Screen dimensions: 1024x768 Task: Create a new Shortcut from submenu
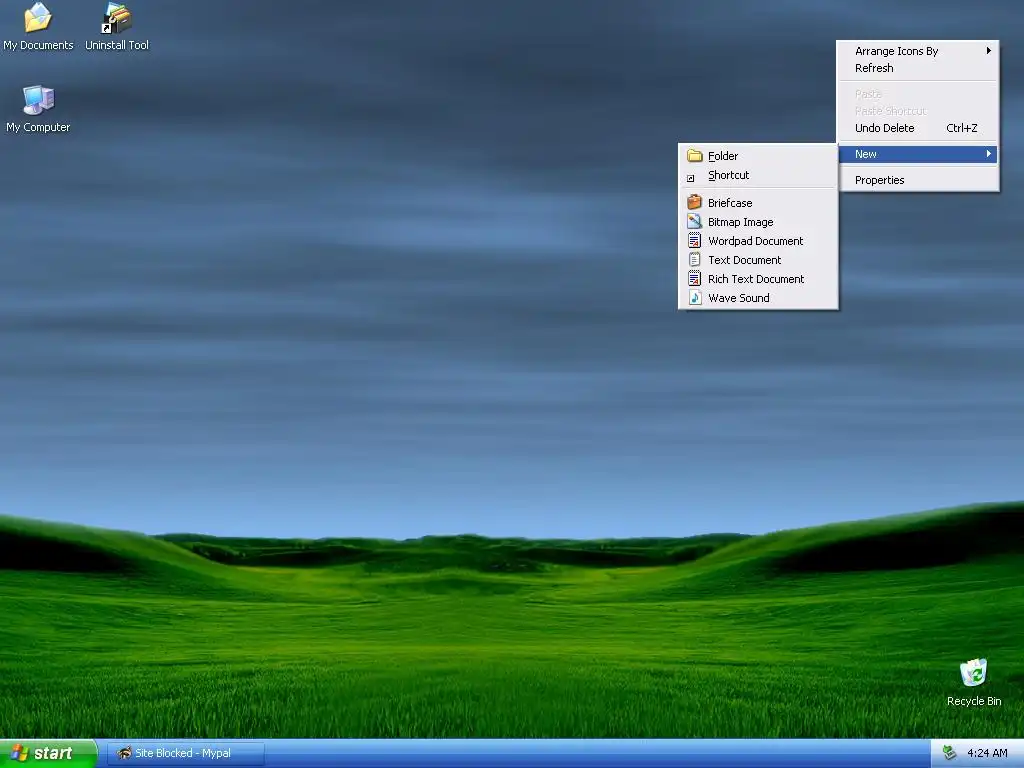(x=758, y=175)
